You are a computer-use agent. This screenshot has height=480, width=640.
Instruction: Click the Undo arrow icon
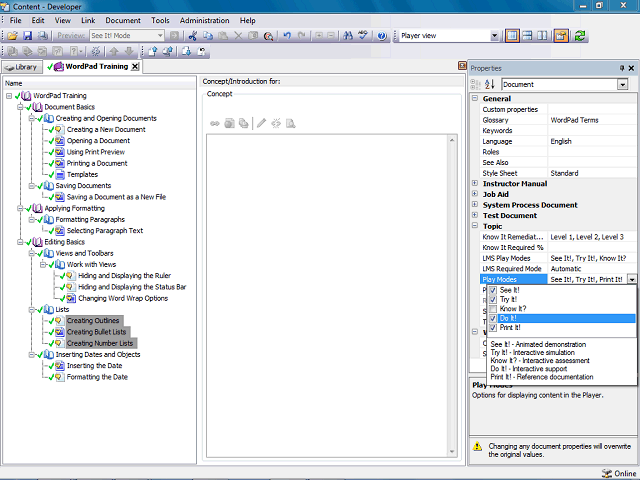pyautogui.click(x=287, y=36)
